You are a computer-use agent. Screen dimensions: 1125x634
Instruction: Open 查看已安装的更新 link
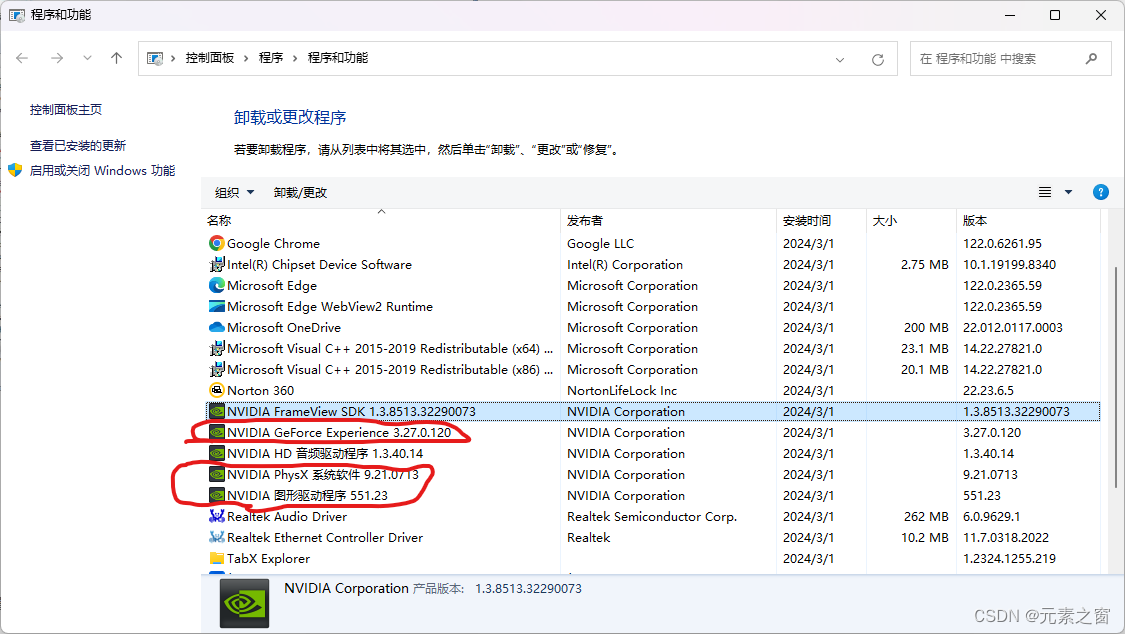tap(77, 146)
